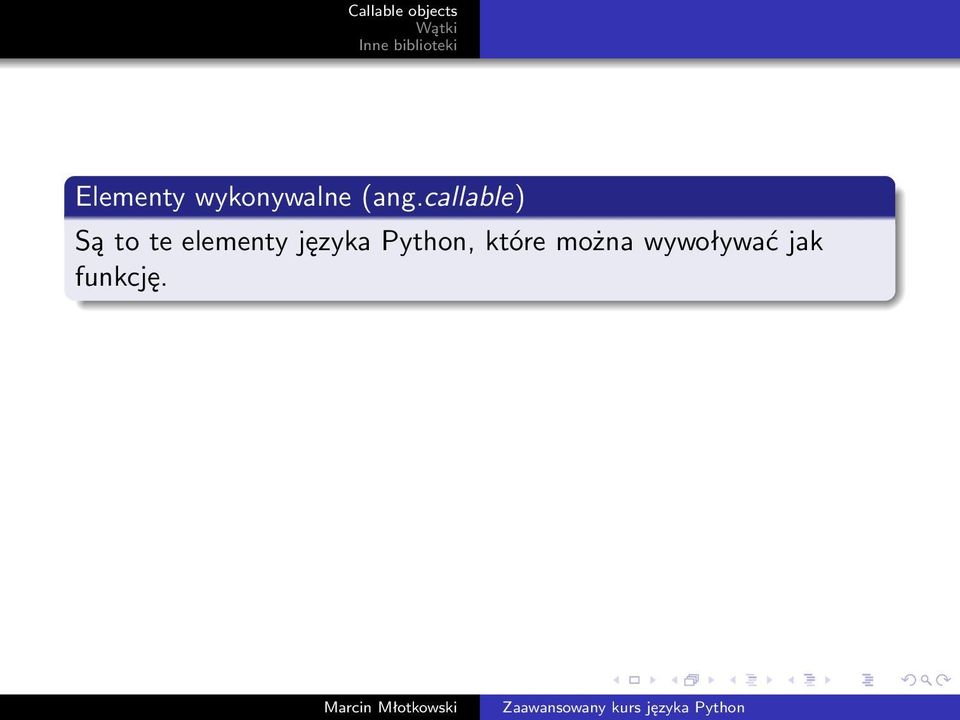The height and width of the screenshot is (720, 960).
Task: Click the block text starting with 'Są to te elementy'
Action: click(449, 259)
